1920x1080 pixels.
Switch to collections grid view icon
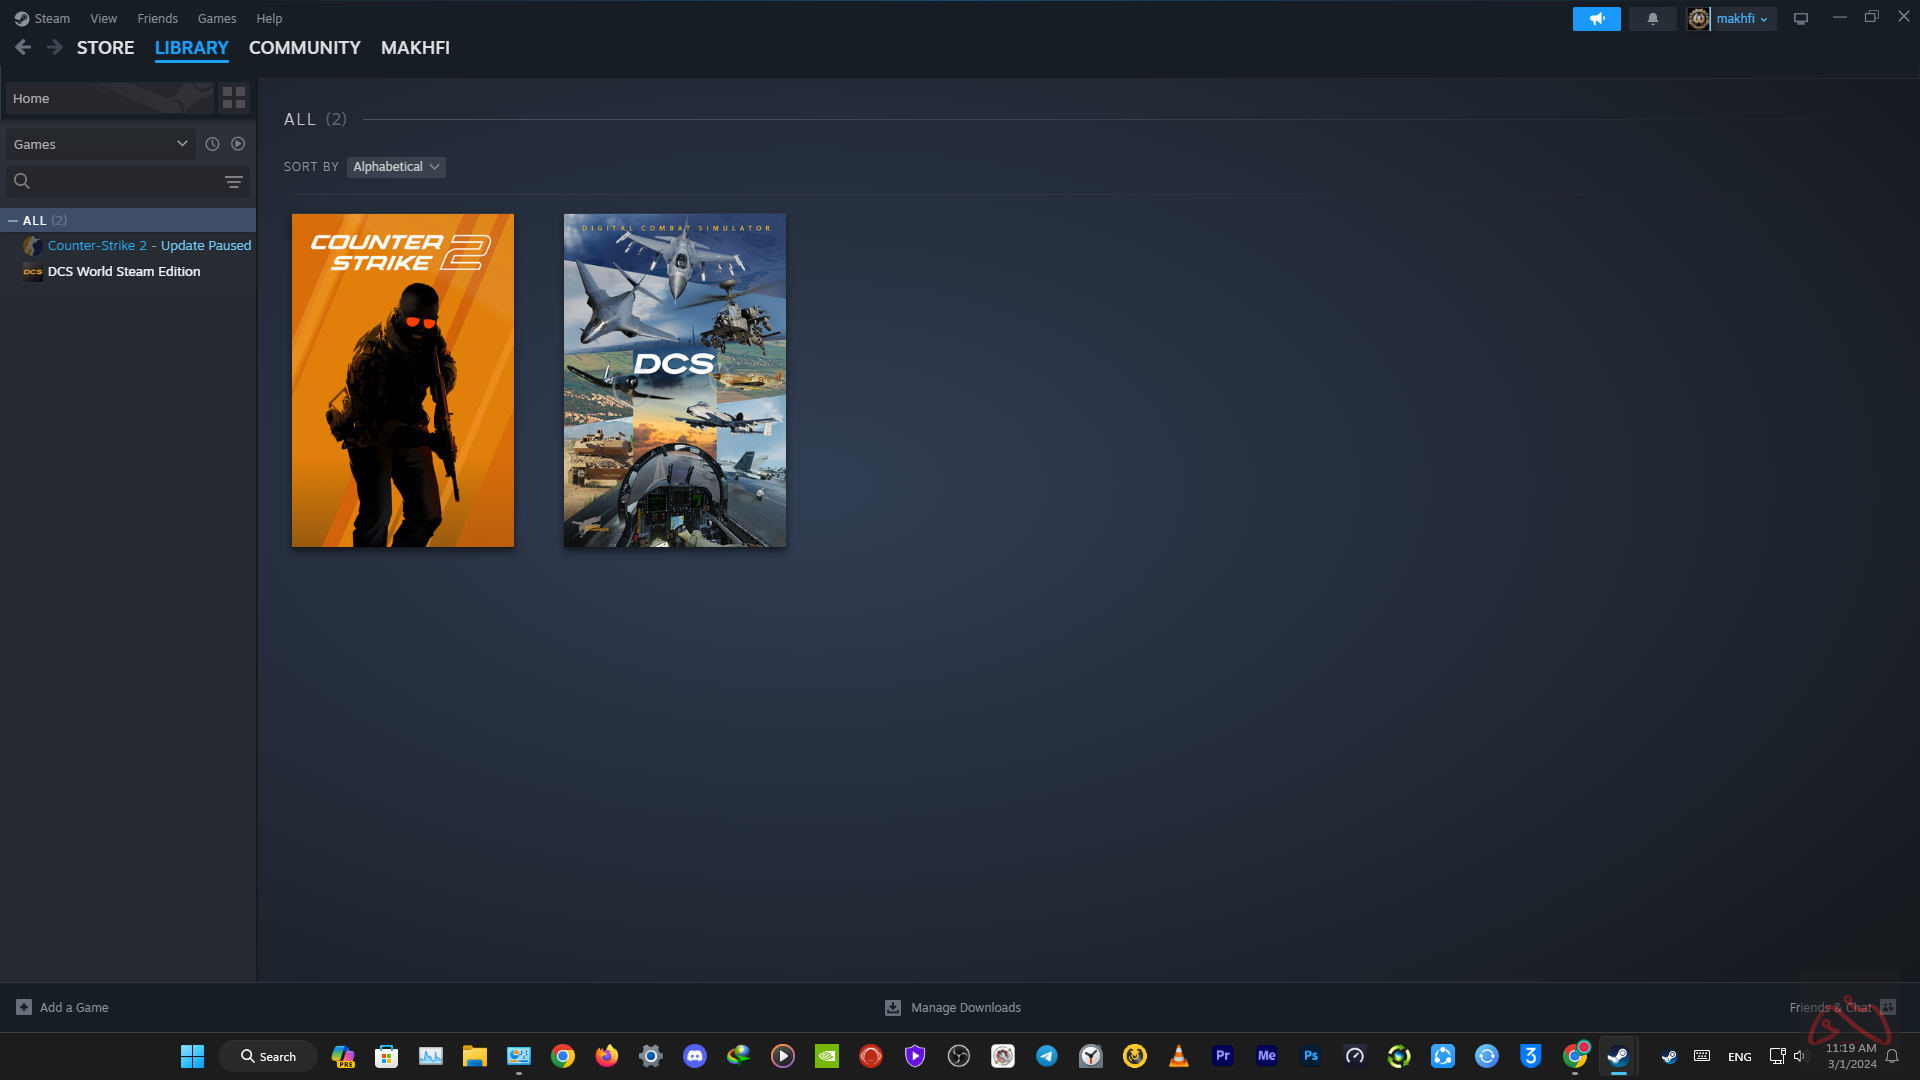tap(234, 98)
